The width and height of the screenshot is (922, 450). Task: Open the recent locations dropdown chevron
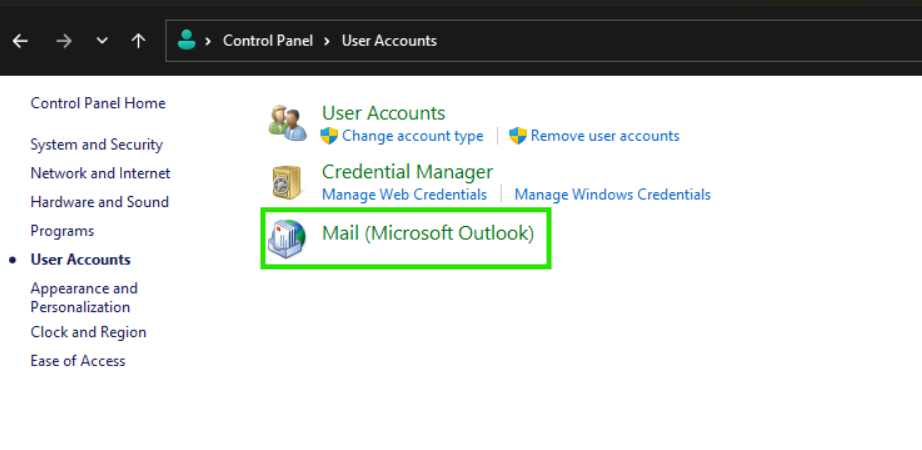click(x=102, y=41)
